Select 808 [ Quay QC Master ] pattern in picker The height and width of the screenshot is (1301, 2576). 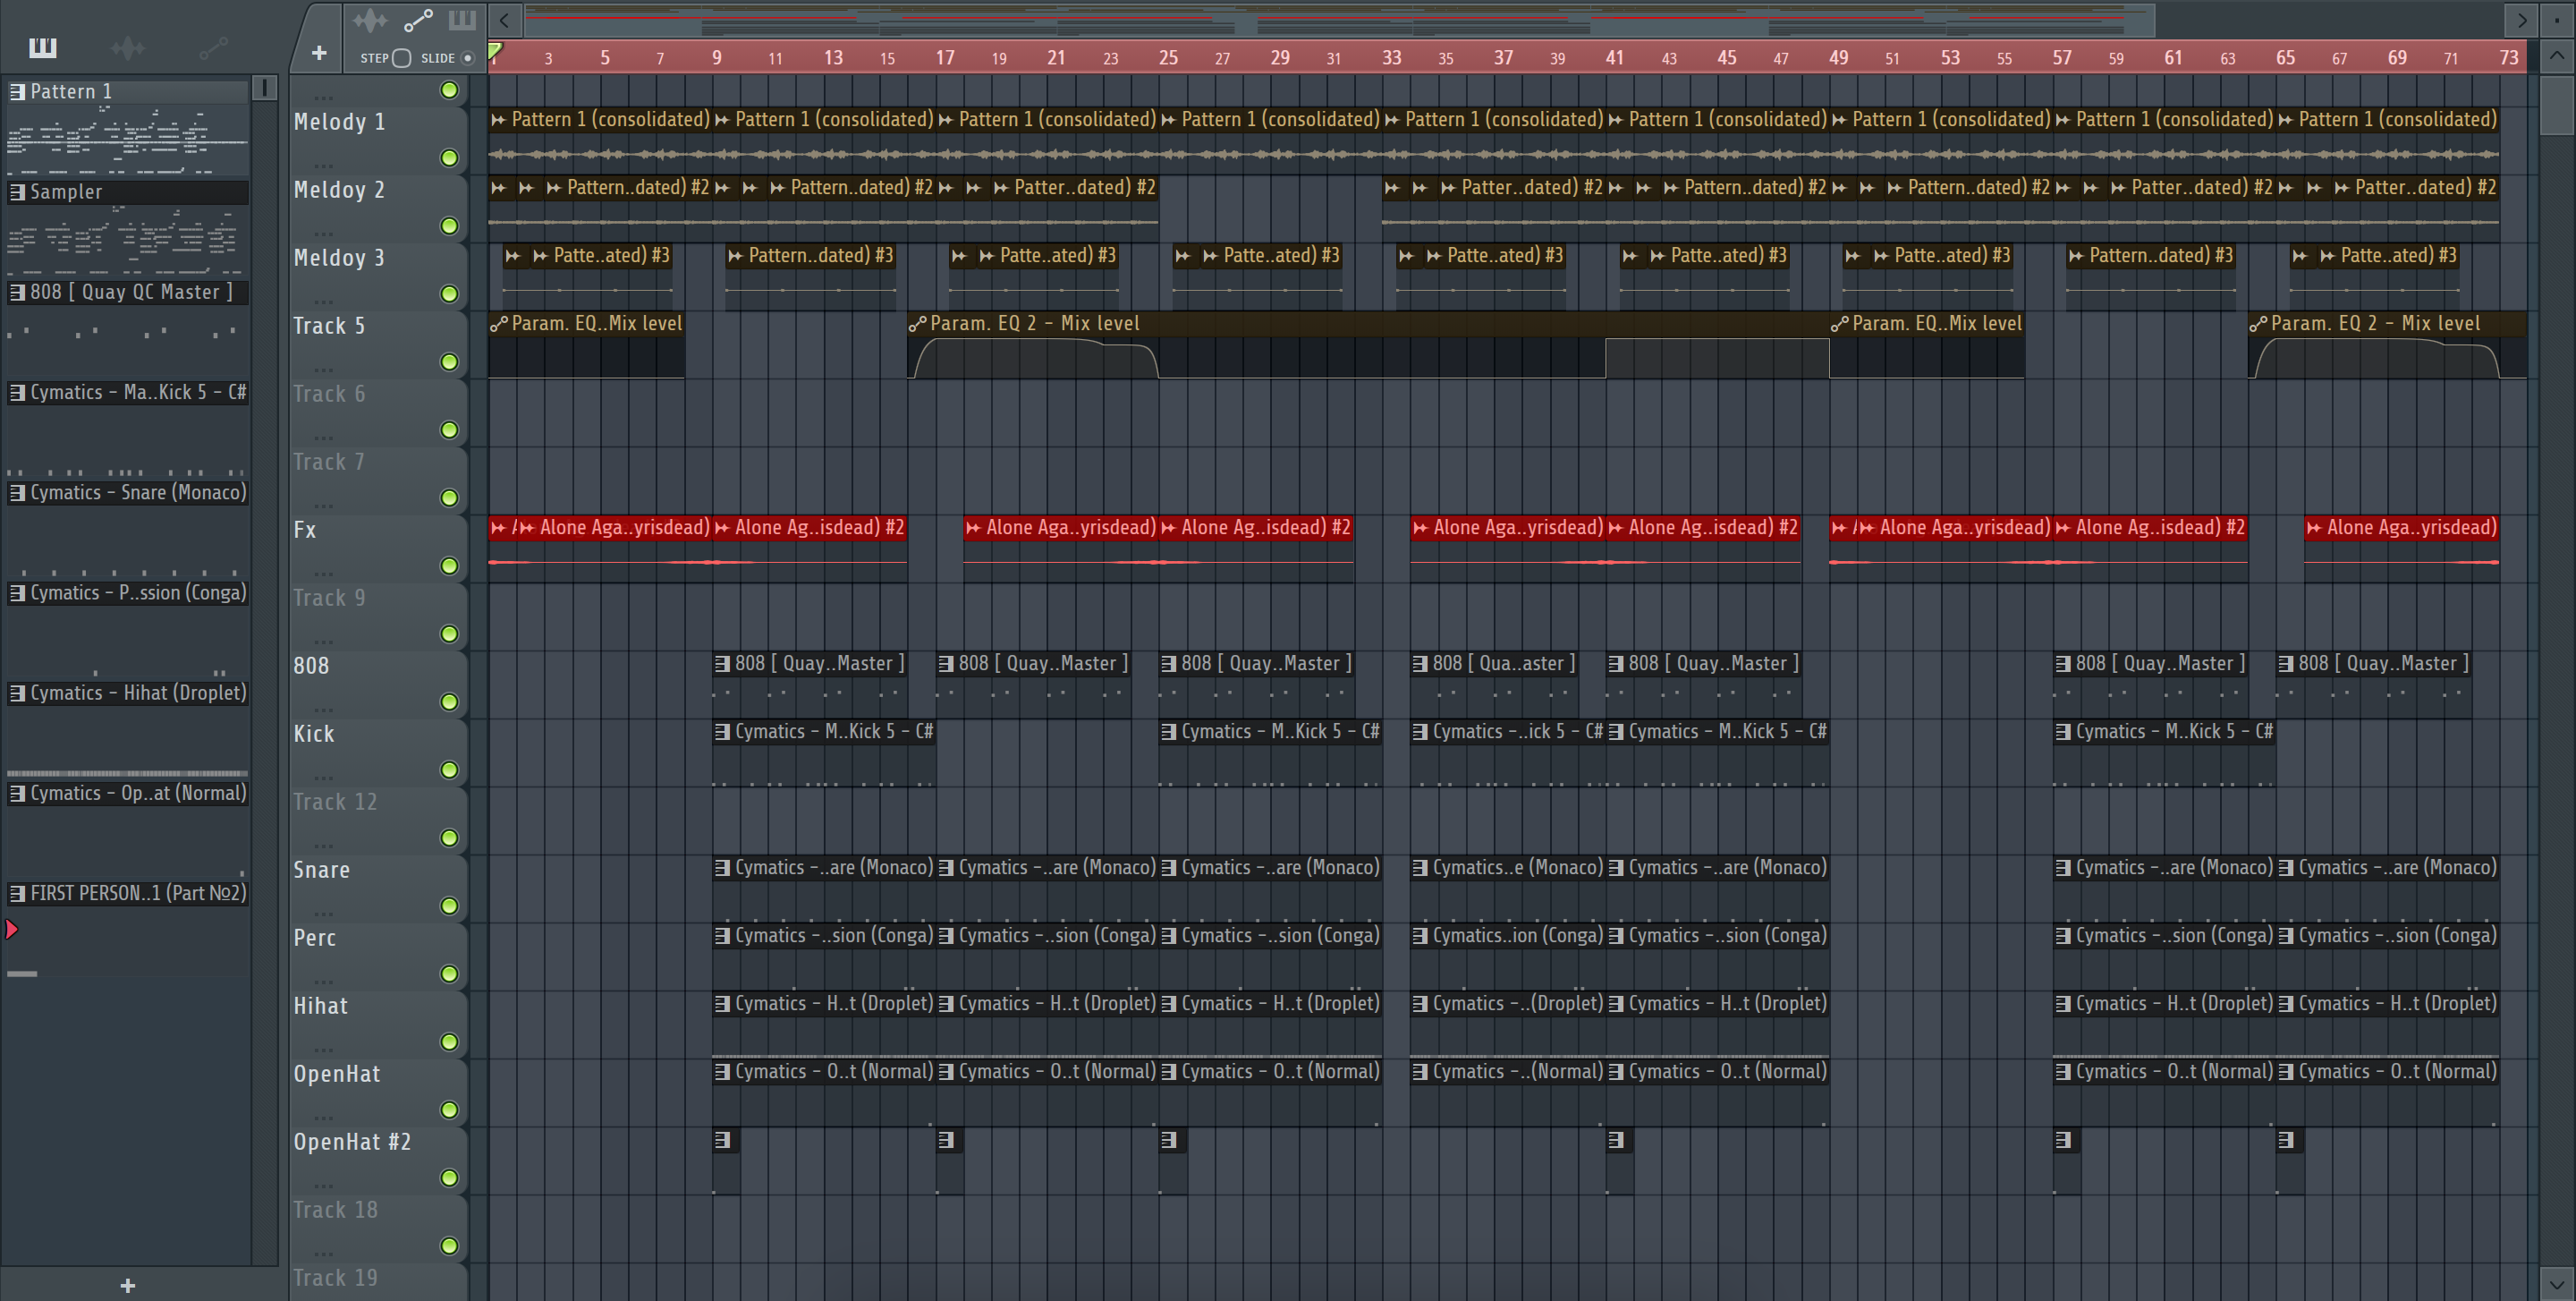pos(128,292)
